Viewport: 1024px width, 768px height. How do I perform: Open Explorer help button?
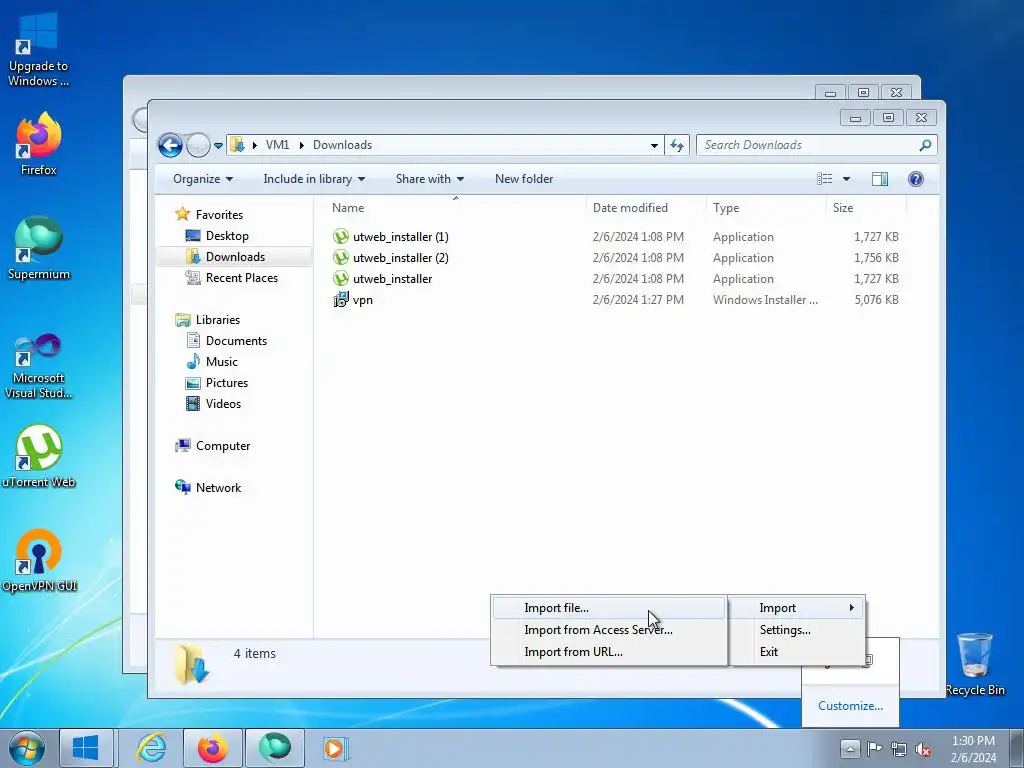pos(916,179)
